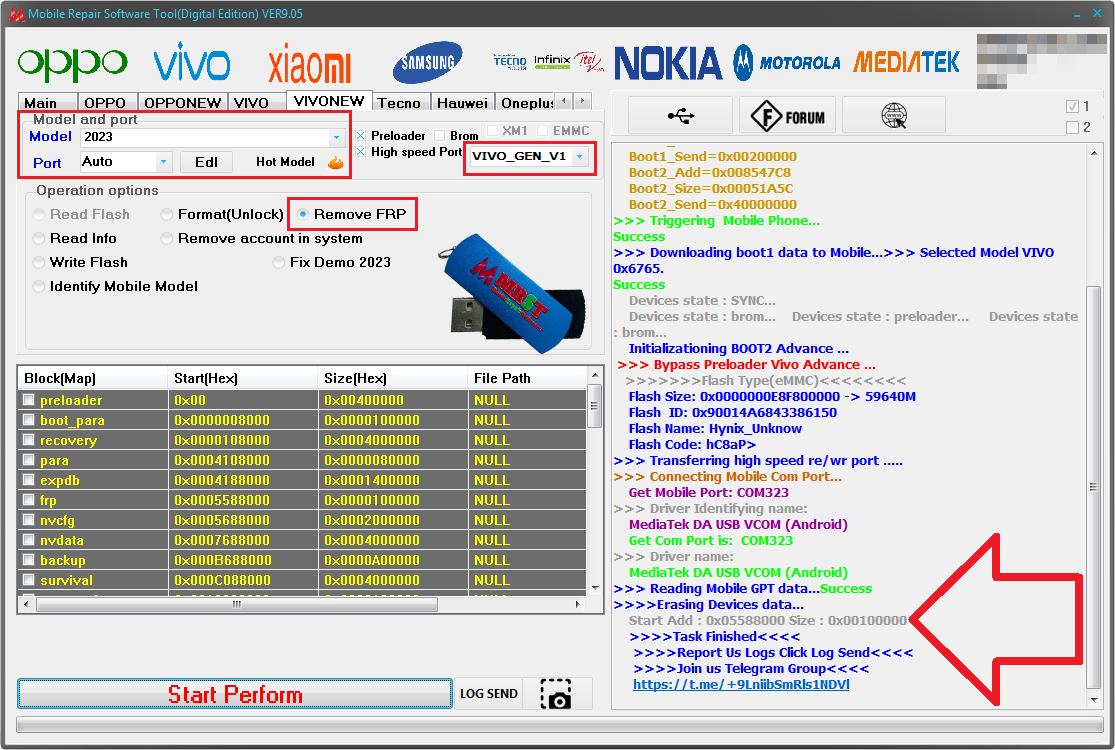The height and width of the screenshot is (750, 1115).
Task: Check the preloader partition checkbox
Action: (28, 400)
